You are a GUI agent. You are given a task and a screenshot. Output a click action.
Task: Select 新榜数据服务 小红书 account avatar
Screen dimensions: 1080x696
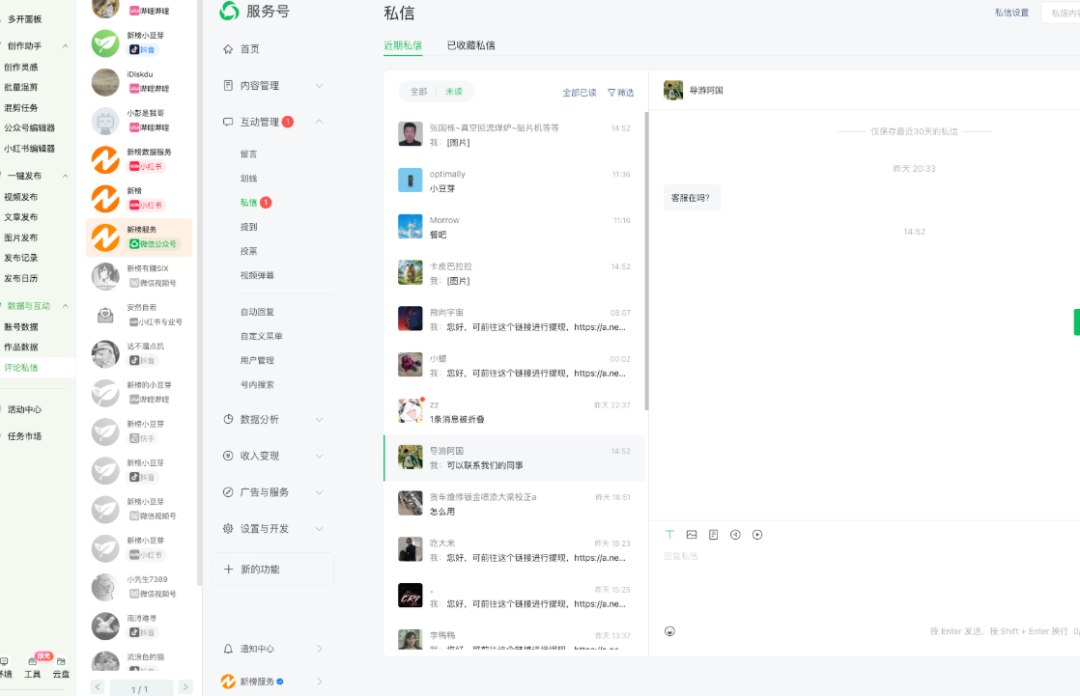(x=105, y=160)
